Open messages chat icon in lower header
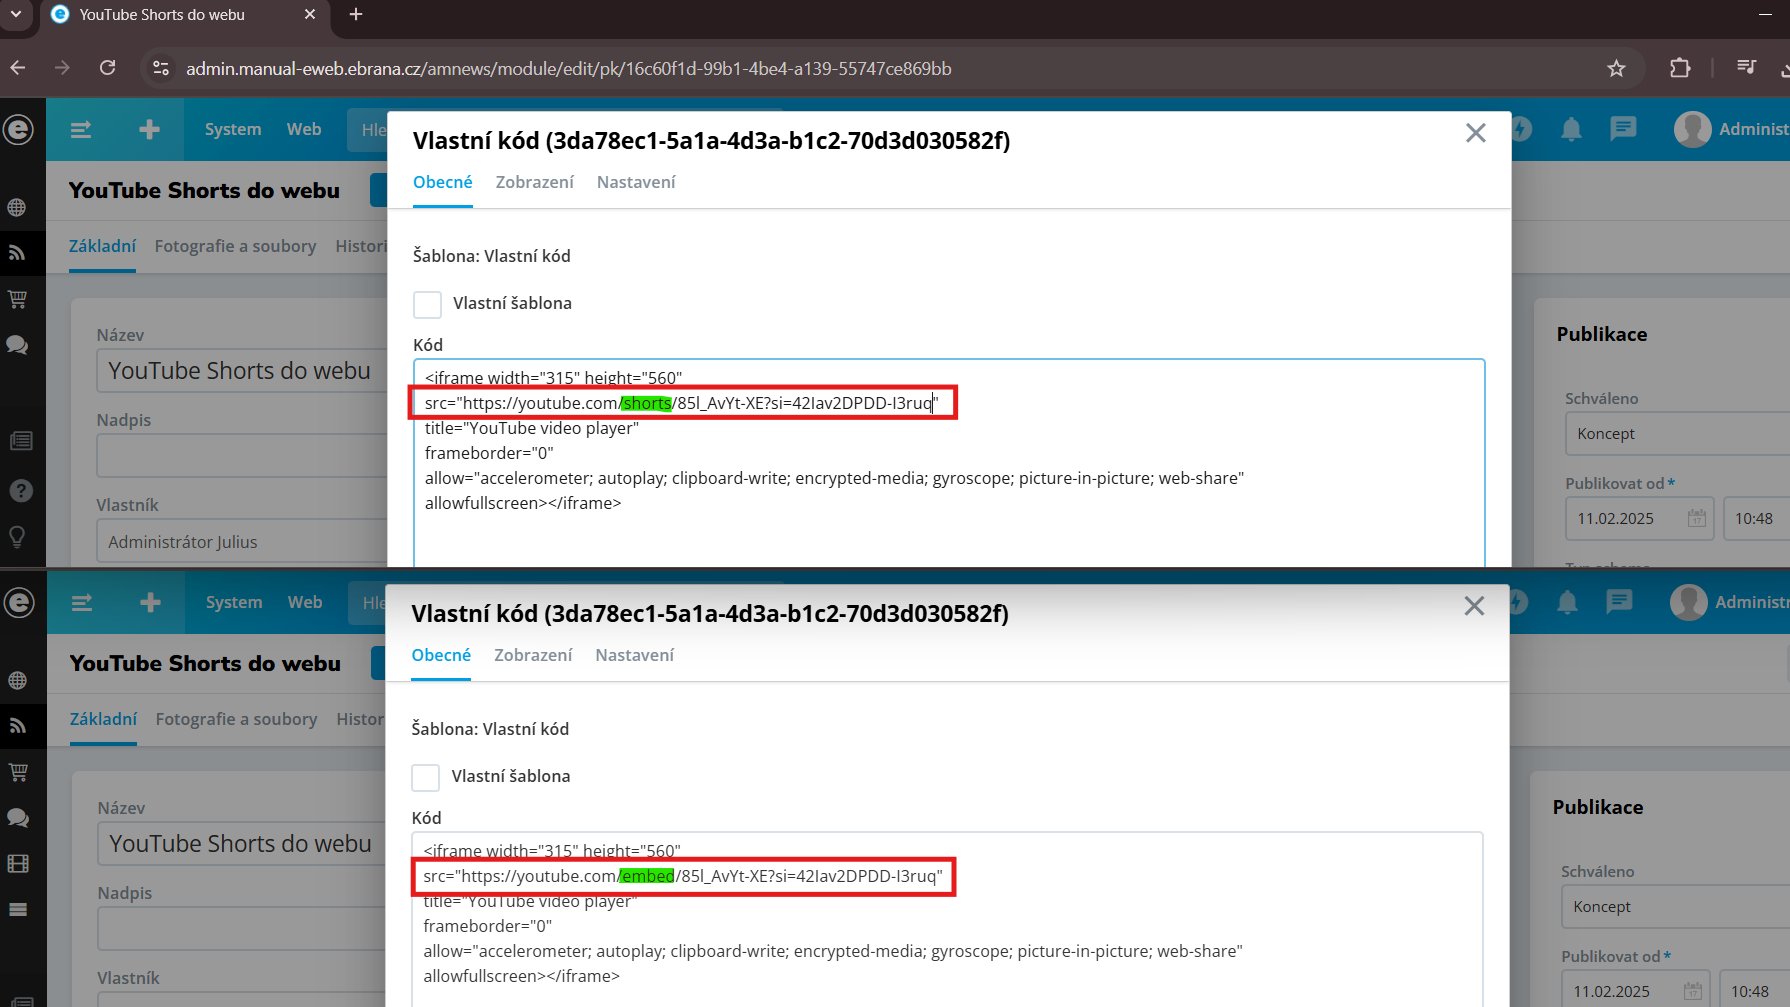The image size is (1790, 1007). (x=1619, y=602)
